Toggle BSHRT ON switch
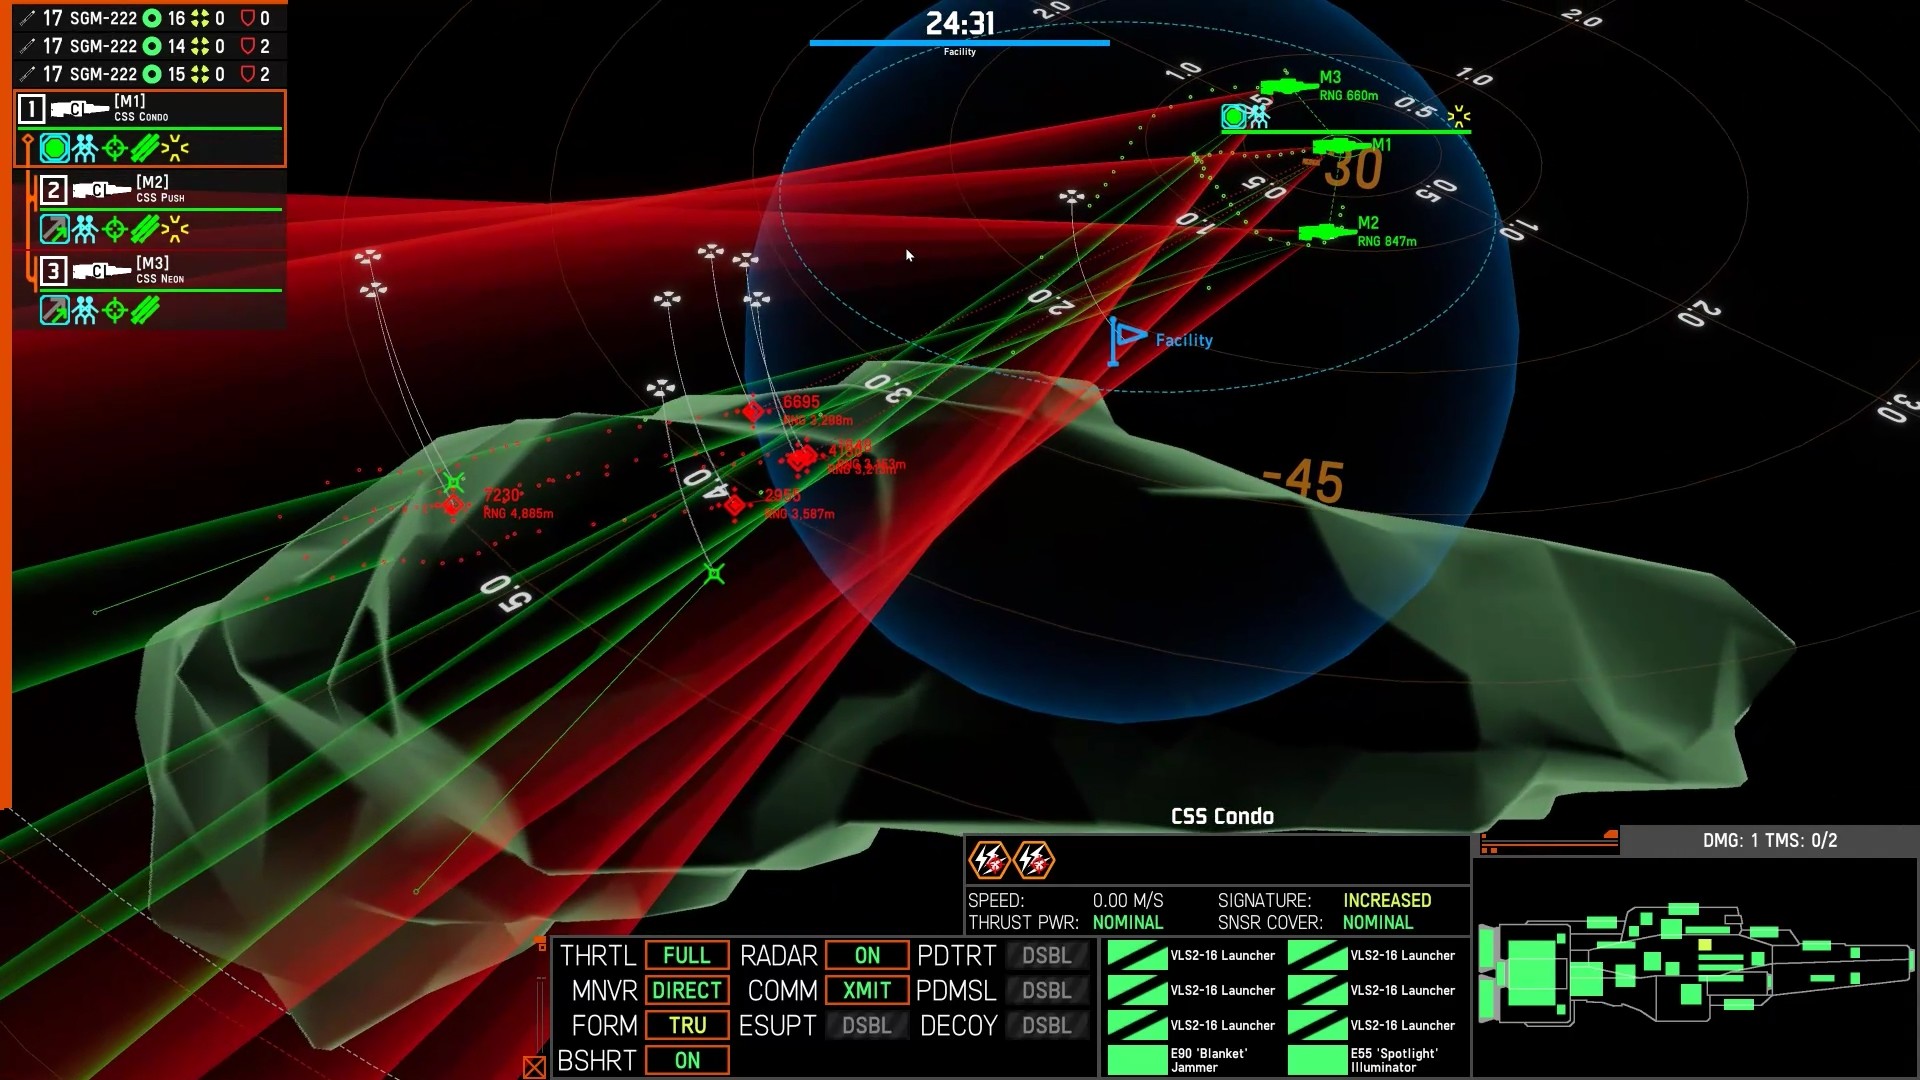The width and height of the screenshot is (1920, 1080). [x=687, y=1060]
